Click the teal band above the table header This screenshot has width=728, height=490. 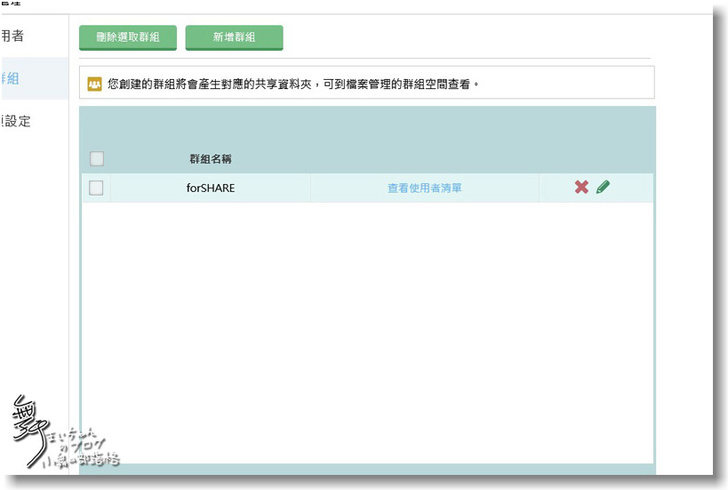367,125
